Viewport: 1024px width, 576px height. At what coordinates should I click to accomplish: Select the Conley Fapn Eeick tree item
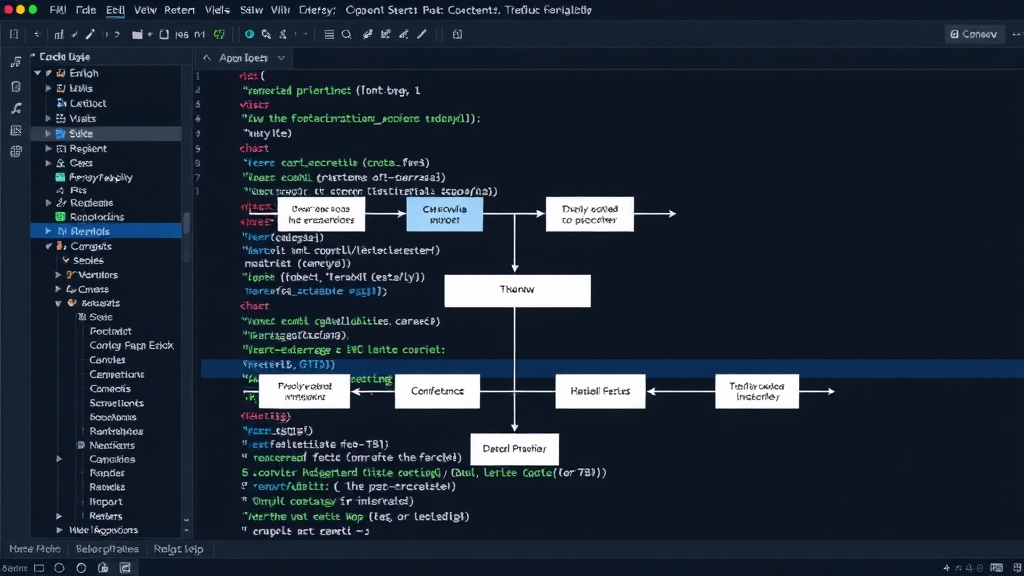[131, 345]
